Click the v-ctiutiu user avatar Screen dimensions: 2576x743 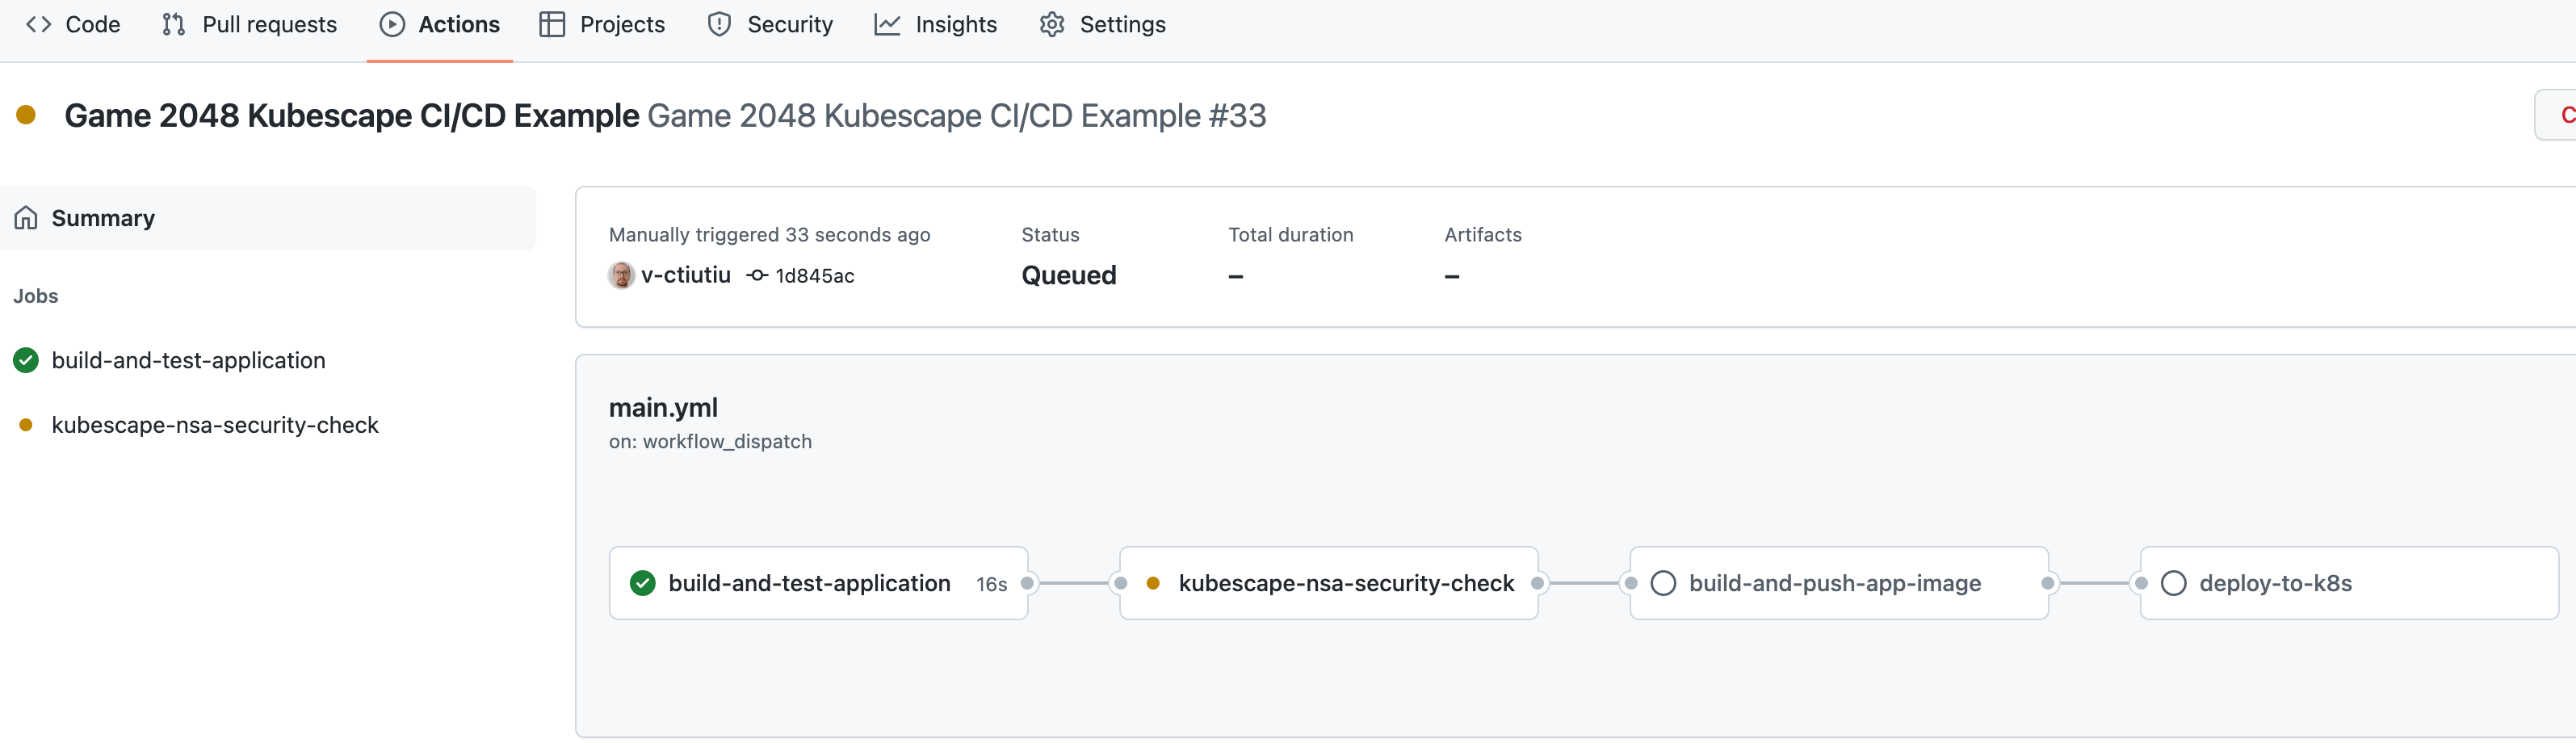coord(621,275)
